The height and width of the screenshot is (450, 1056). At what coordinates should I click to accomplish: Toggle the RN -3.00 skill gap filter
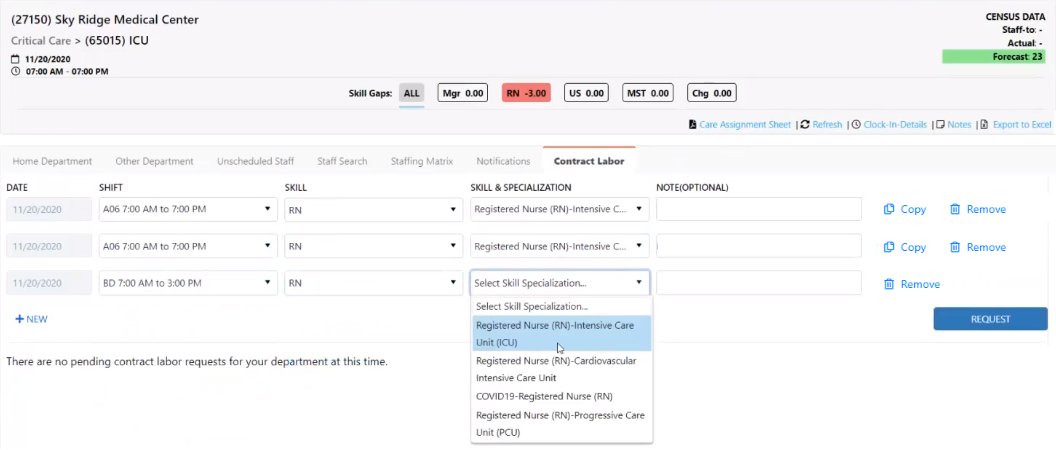click(526, 93)
